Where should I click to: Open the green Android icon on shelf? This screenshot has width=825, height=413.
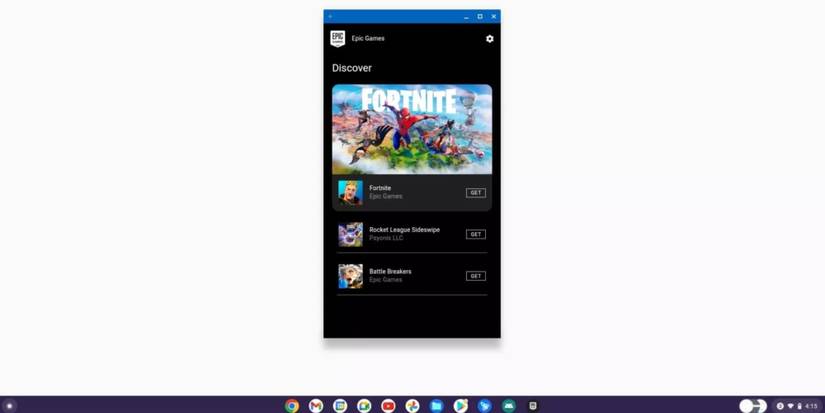click(x=509, y=406)
